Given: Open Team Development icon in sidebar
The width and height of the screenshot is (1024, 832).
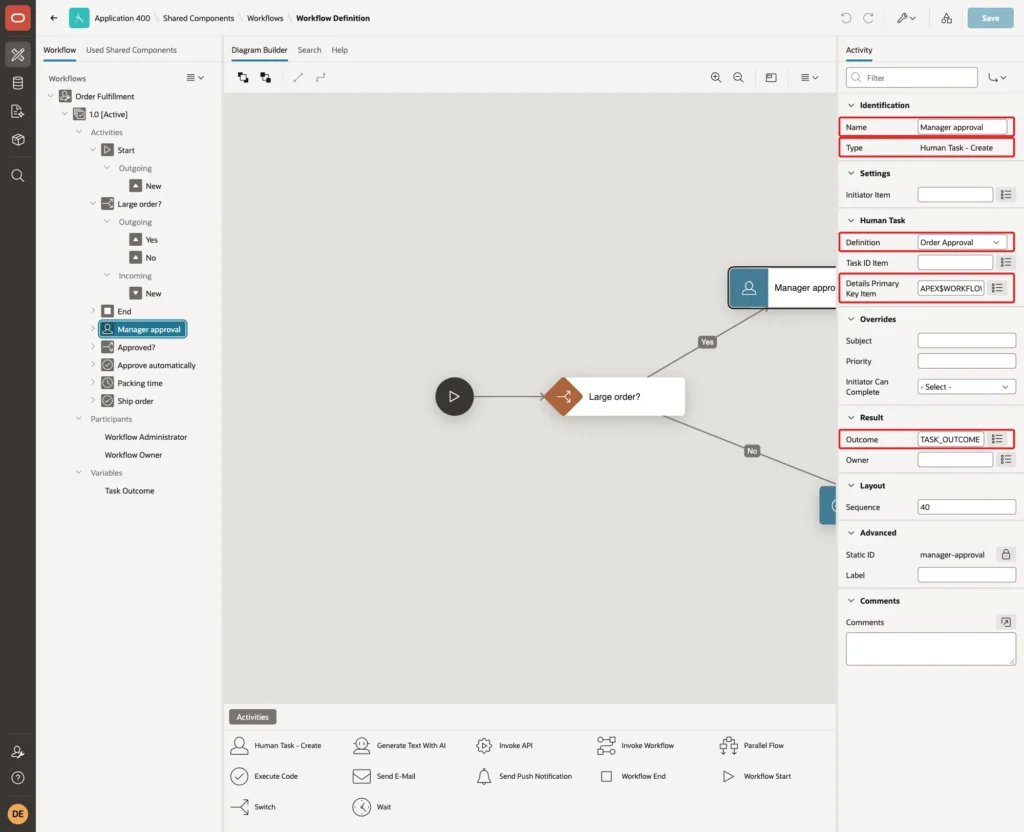Looking at the screenshot, I should click(18, 112).
